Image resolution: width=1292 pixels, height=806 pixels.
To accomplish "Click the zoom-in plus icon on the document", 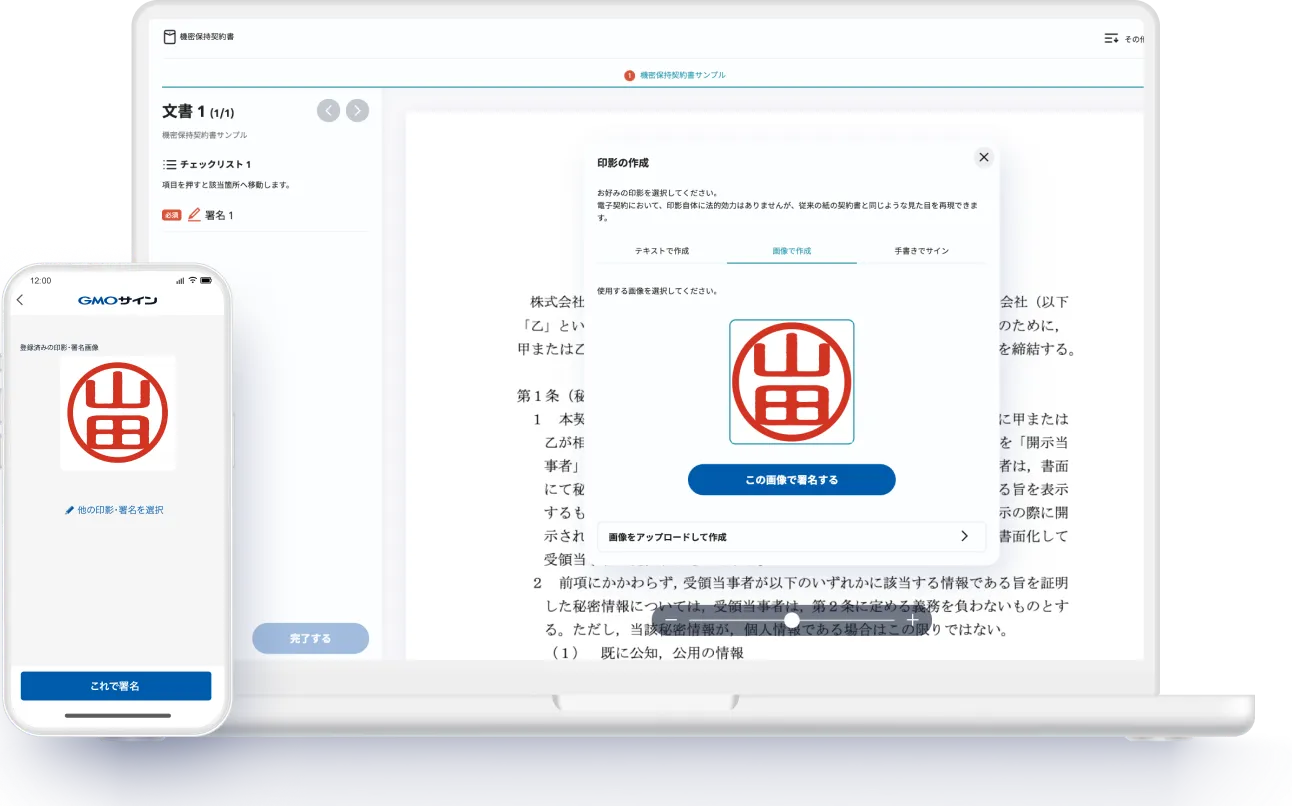I will (x=912, y=620).
